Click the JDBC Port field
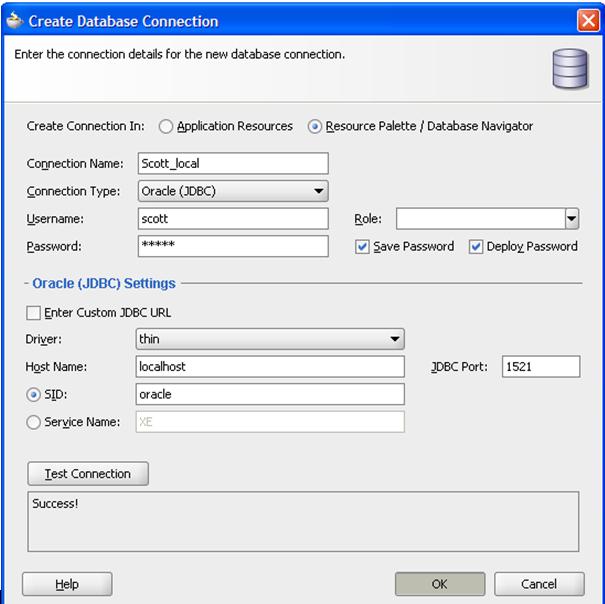 540,367
